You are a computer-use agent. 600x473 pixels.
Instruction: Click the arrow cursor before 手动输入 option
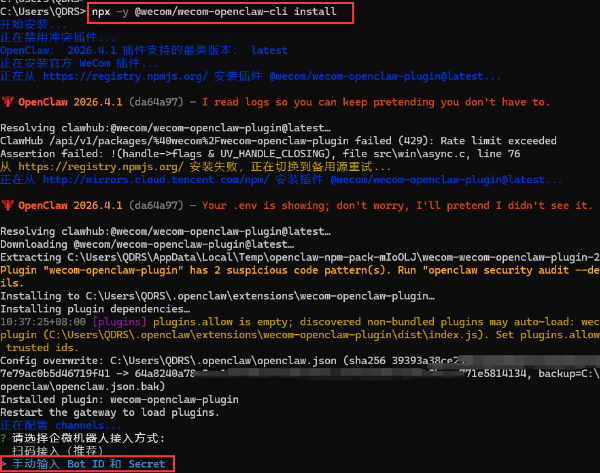[x=4, y=464]
